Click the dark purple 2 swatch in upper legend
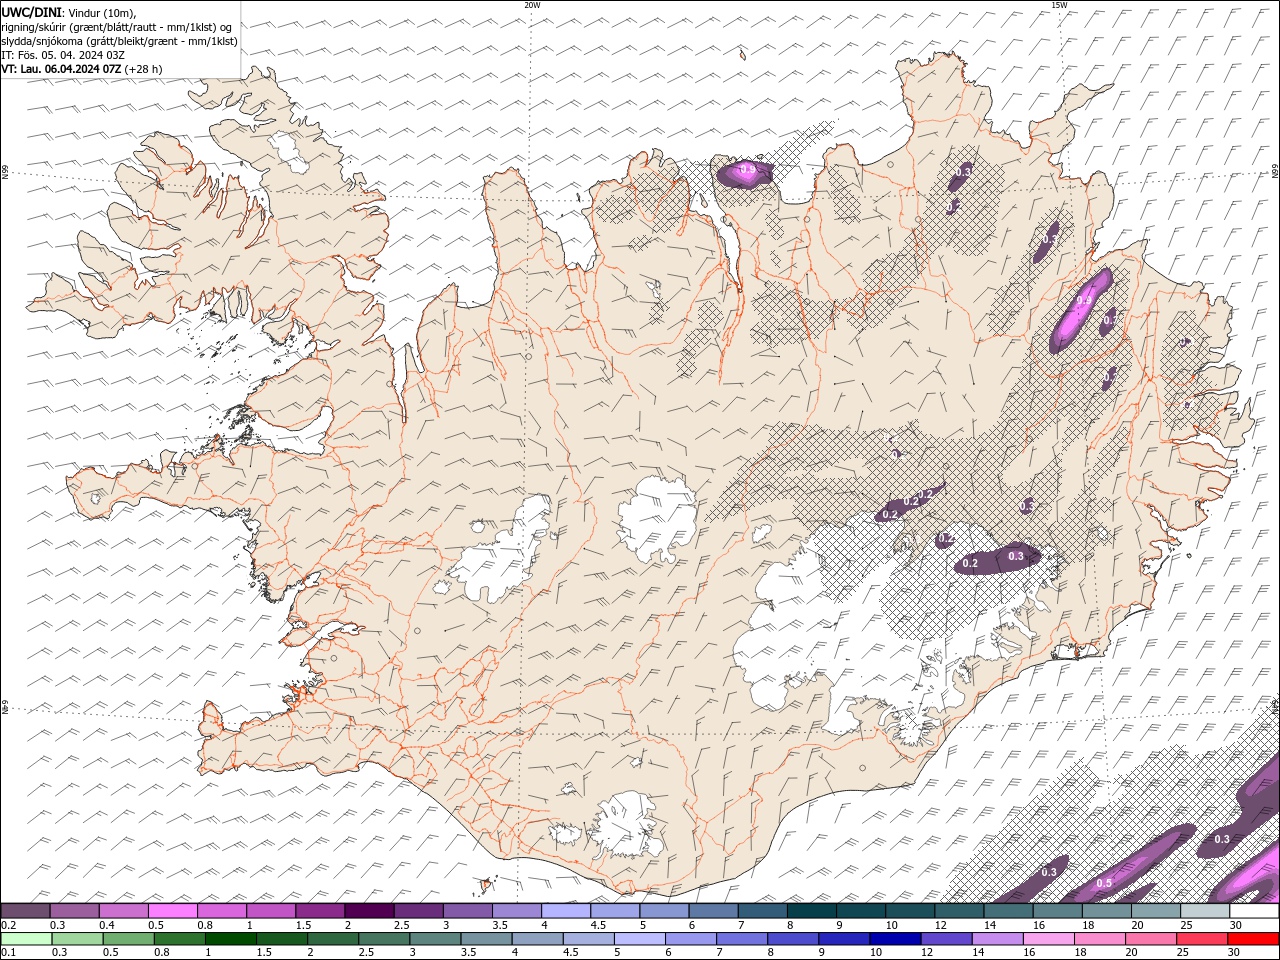This screenshot has width=1280, height=960. 369,911
